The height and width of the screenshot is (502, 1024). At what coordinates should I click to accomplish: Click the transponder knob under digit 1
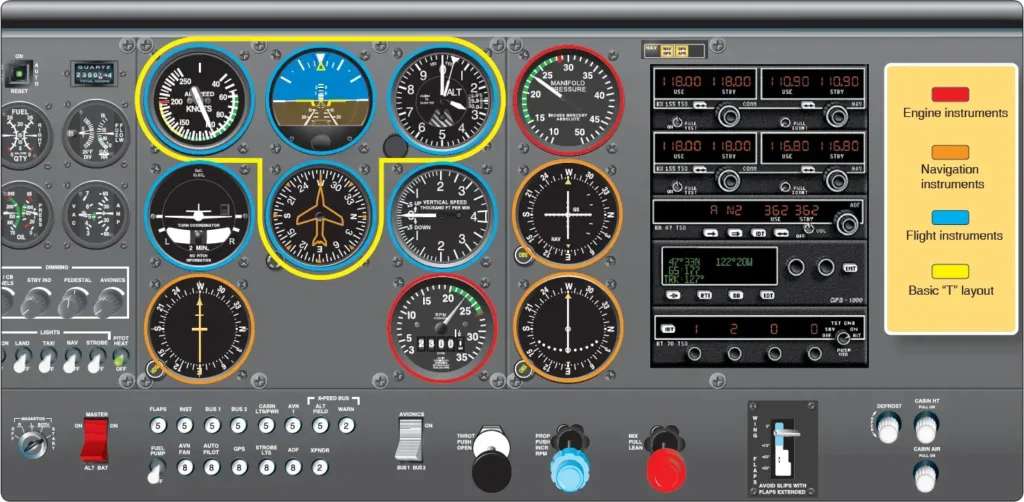click(695, 354)
